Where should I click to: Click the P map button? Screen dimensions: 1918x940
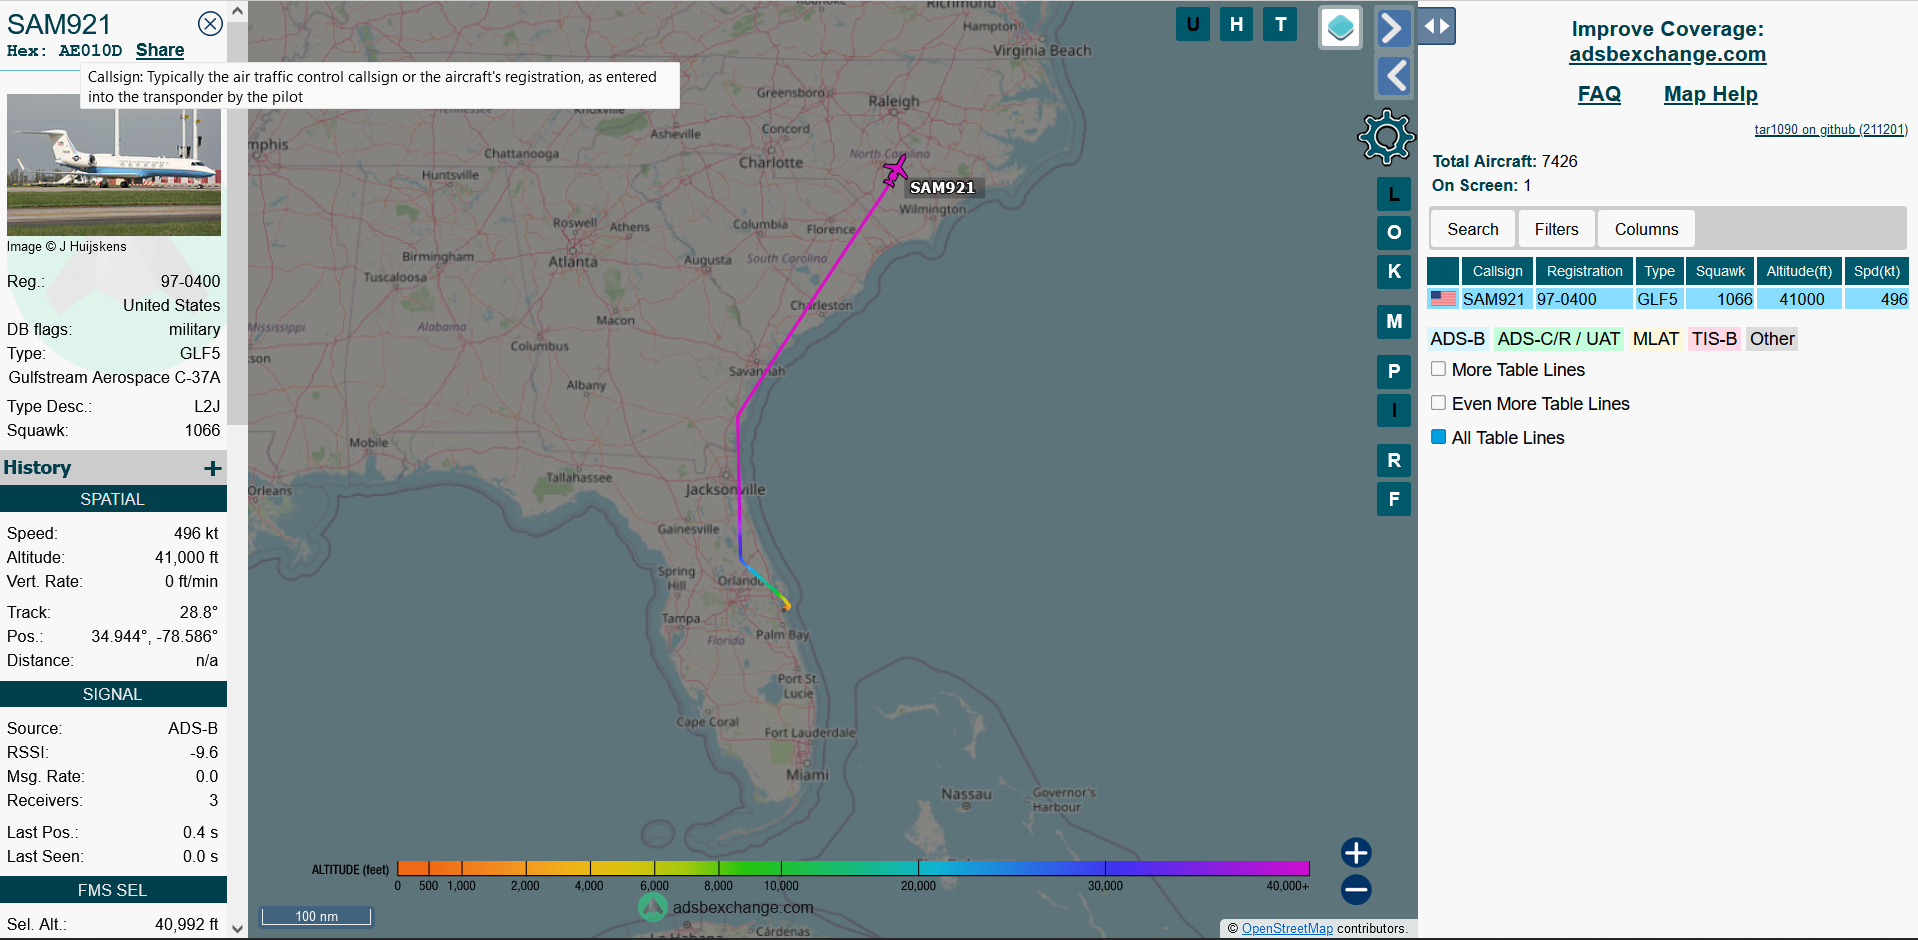1394,371
